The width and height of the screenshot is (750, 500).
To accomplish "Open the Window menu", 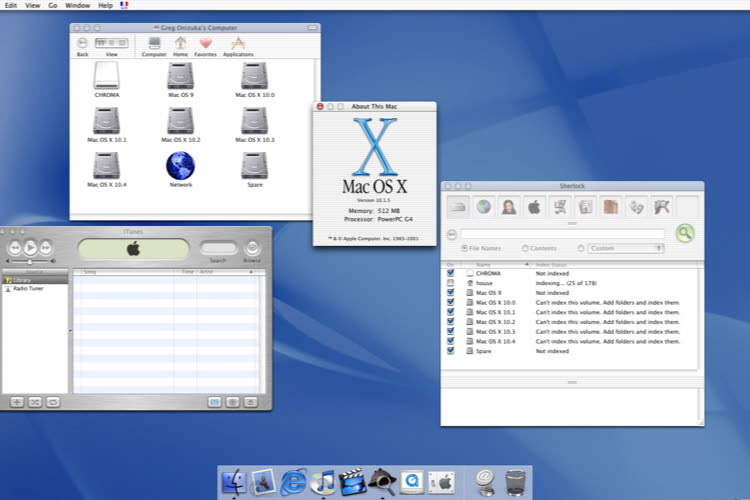I will click(75, 5).
